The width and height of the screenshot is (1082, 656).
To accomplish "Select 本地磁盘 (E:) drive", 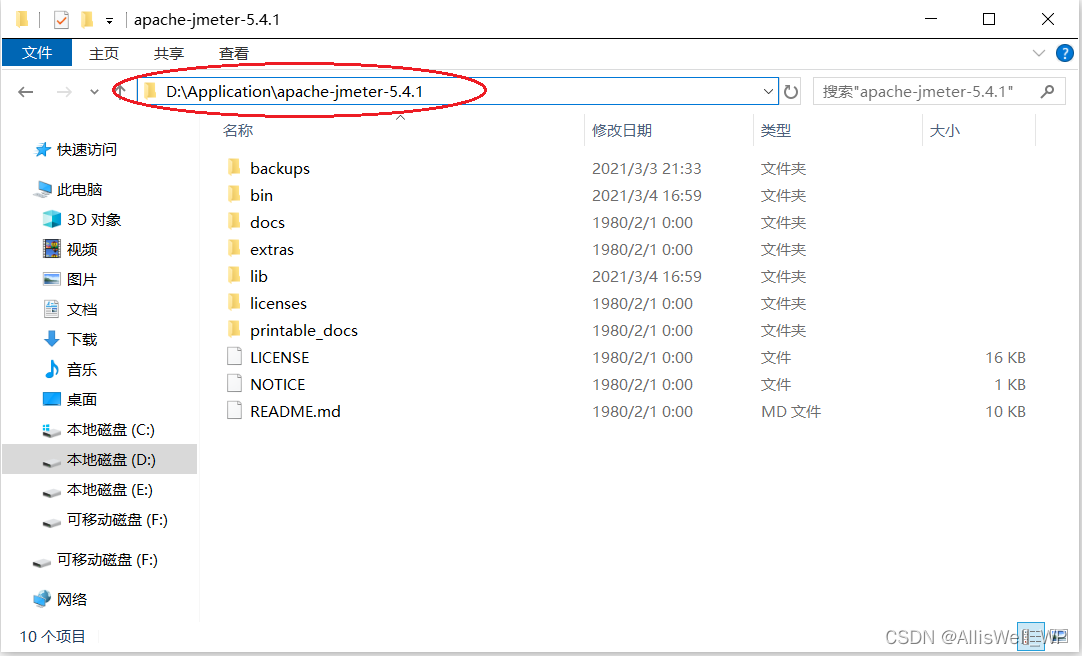I will tap(98, 490).
